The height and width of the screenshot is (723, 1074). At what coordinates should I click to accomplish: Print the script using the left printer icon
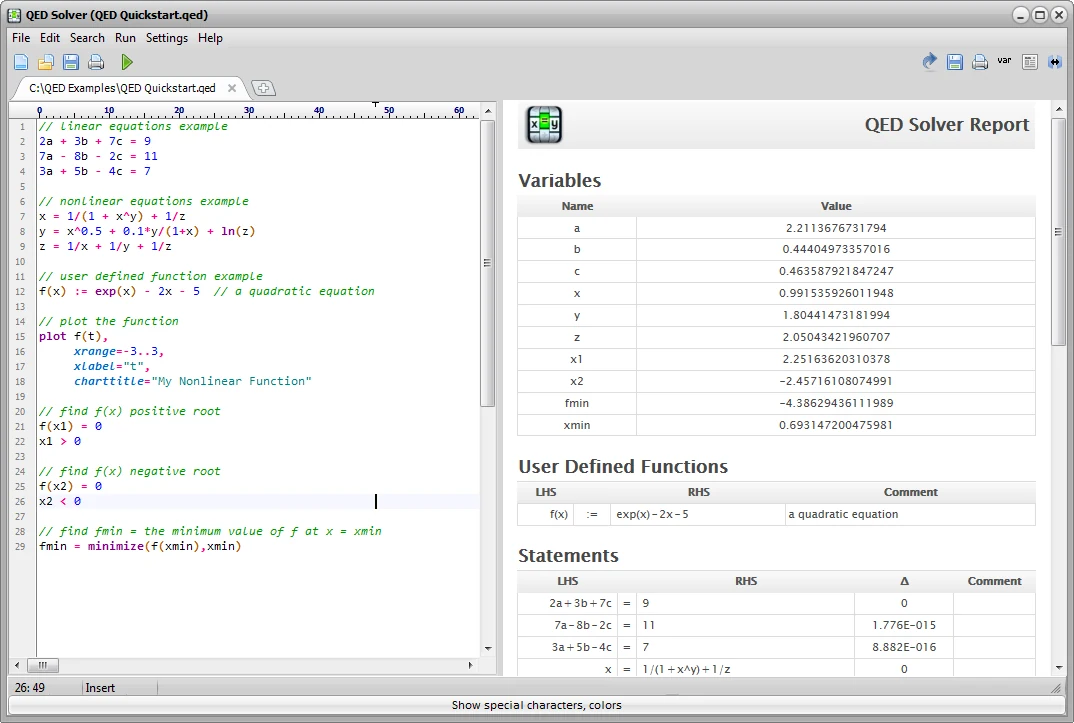(x=96, y=62)
